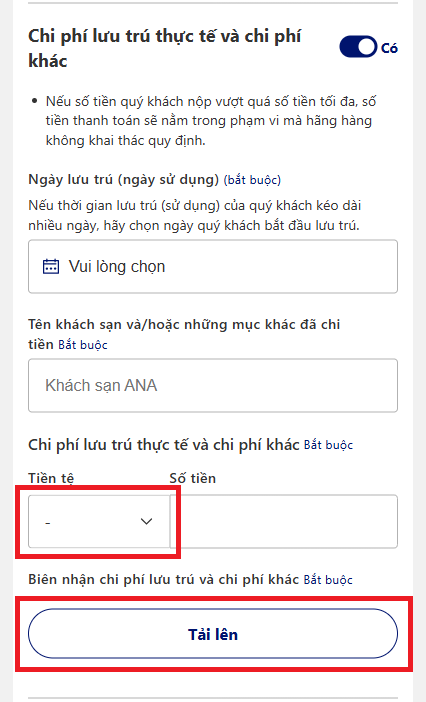Image resolution: width=426 pixels, height=702 pixels.
Task: Open the "Vui lòng chọn" stay date picker
Action: coord(213,266)
